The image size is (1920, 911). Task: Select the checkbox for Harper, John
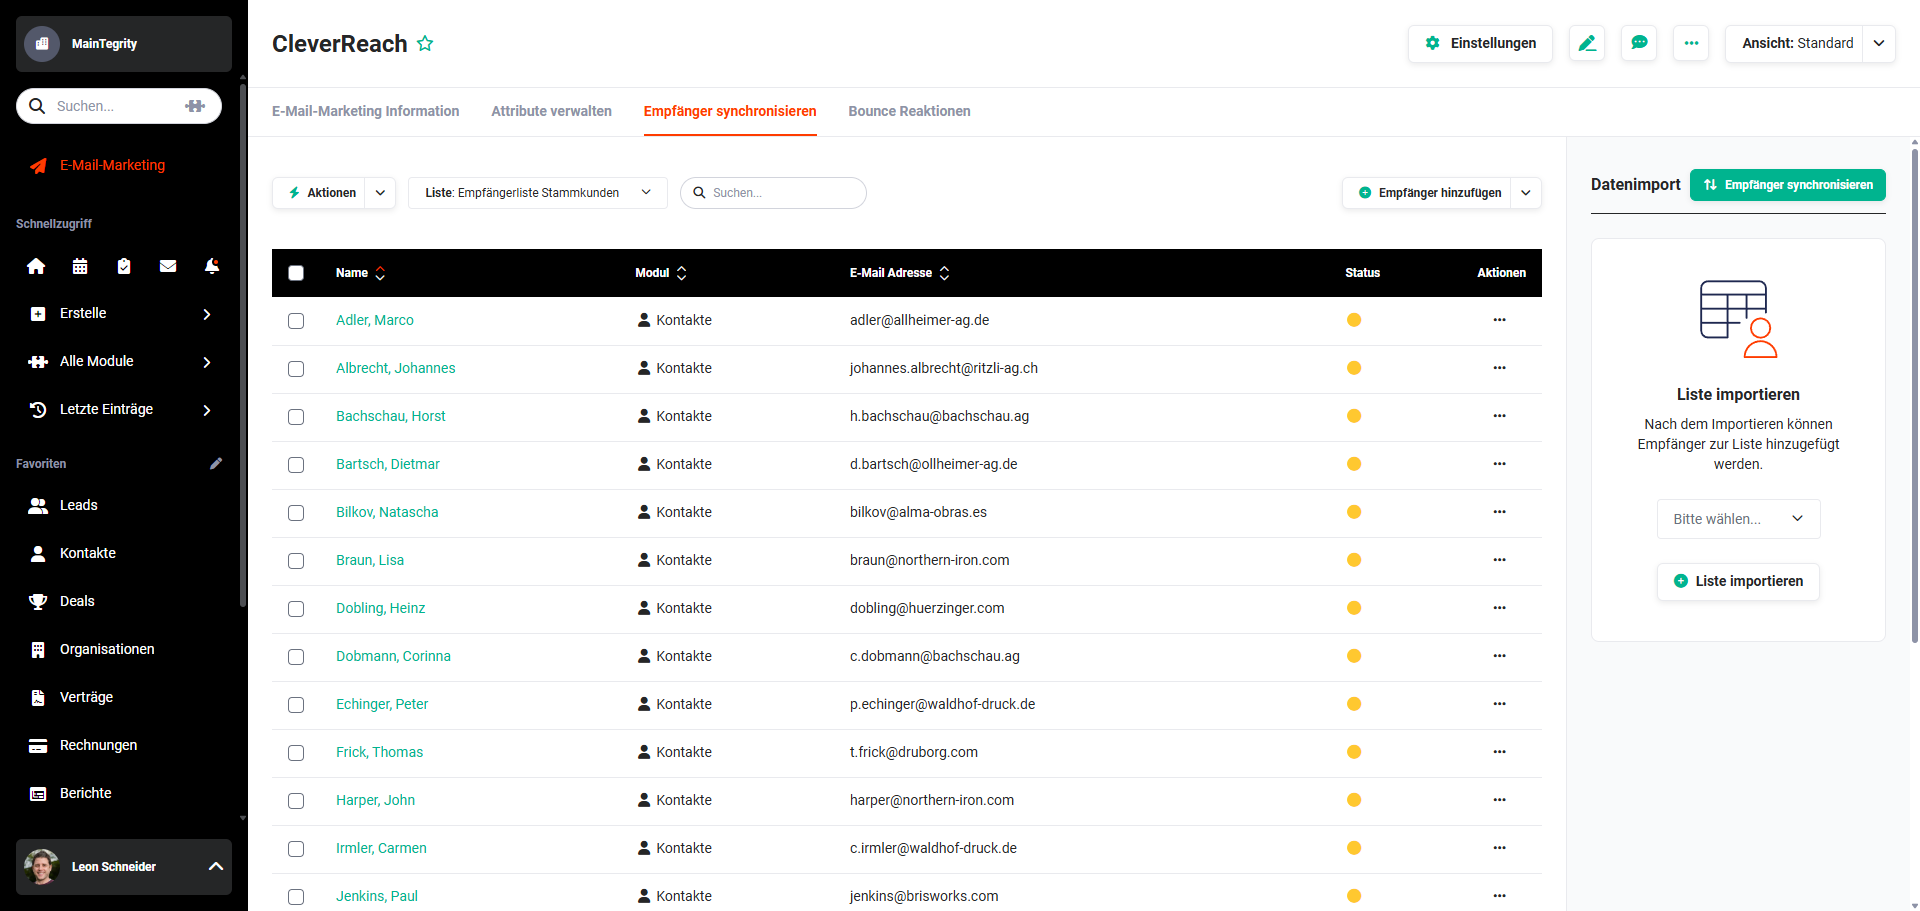[296, 801]
